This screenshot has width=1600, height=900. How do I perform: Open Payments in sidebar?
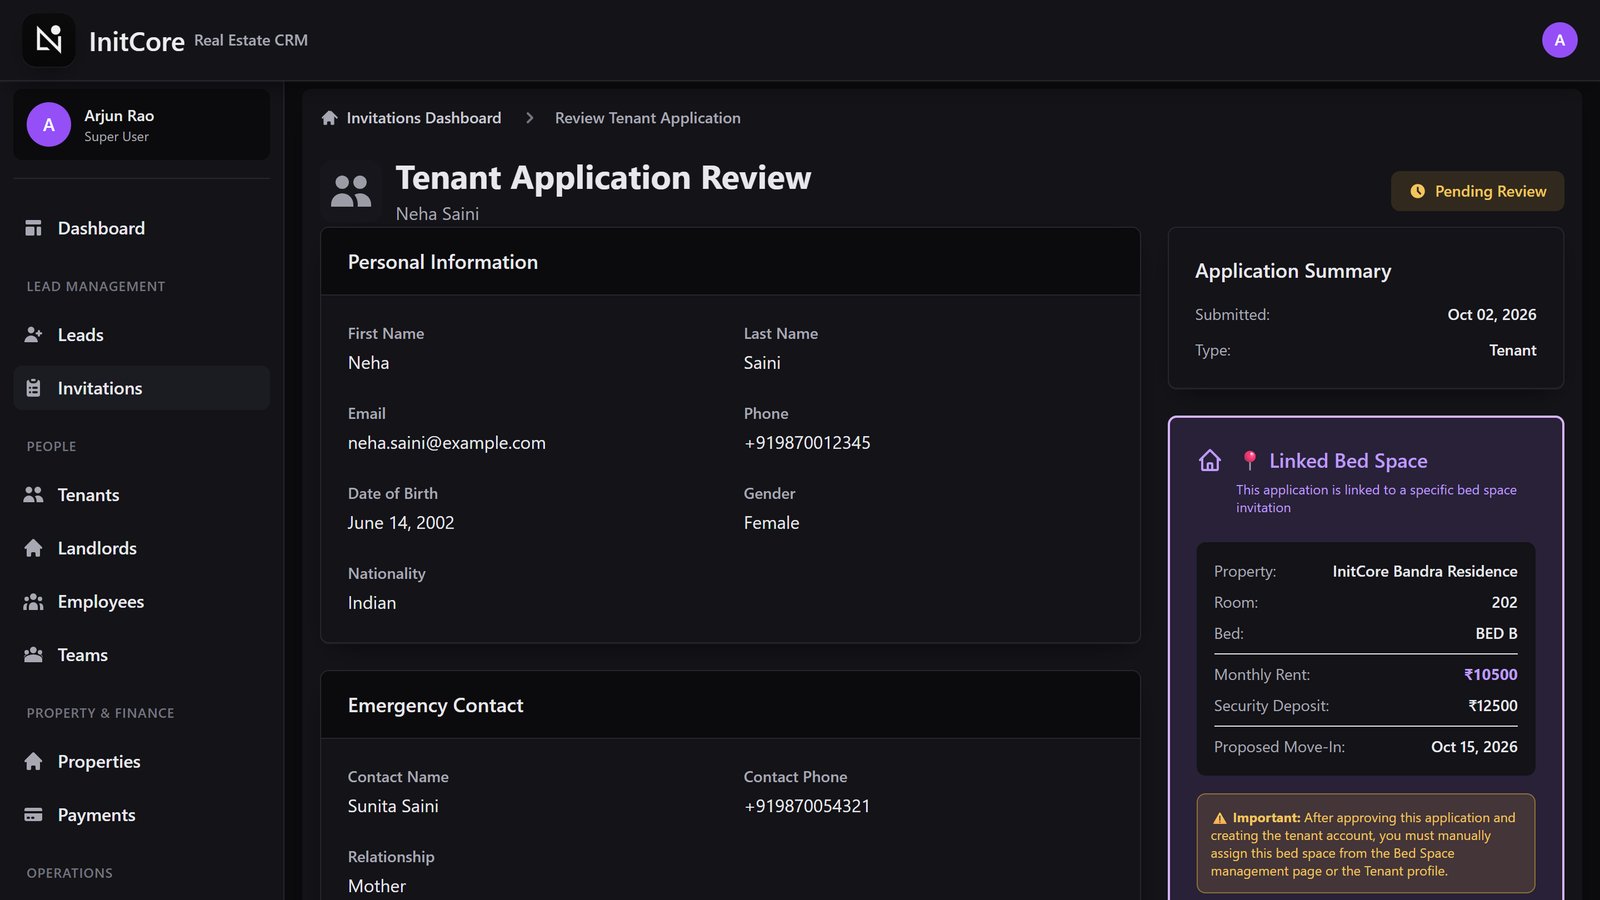coord(142,815)
